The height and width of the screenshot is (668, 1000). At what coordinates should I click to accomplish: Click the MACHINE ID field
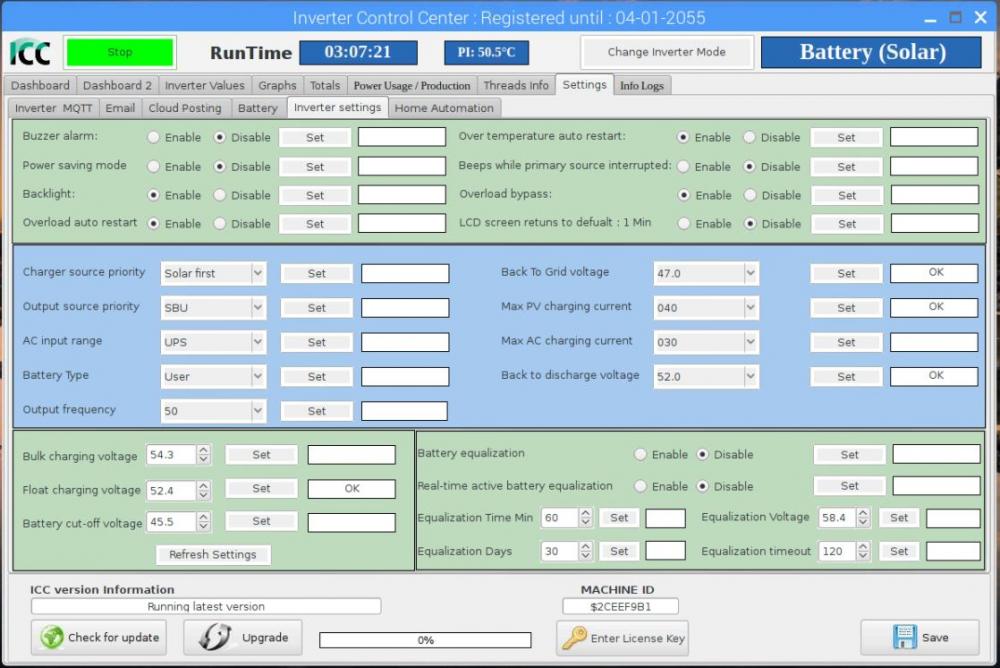coord(621,606)
